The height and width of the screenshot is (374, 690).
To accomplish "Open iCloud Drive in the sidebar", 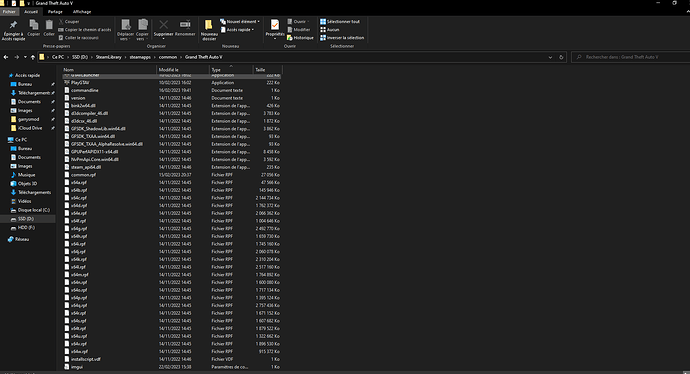I will point(30,128).
